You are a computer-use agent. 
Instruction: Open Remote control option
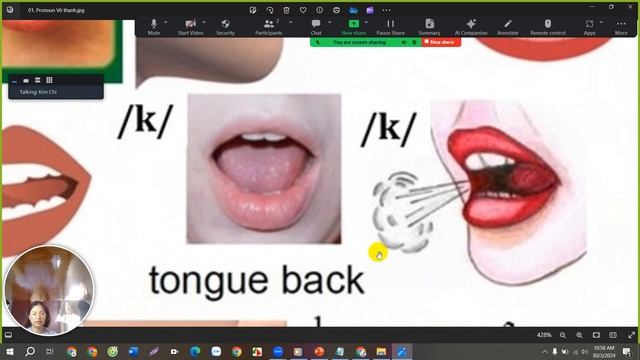coord(548,27)
